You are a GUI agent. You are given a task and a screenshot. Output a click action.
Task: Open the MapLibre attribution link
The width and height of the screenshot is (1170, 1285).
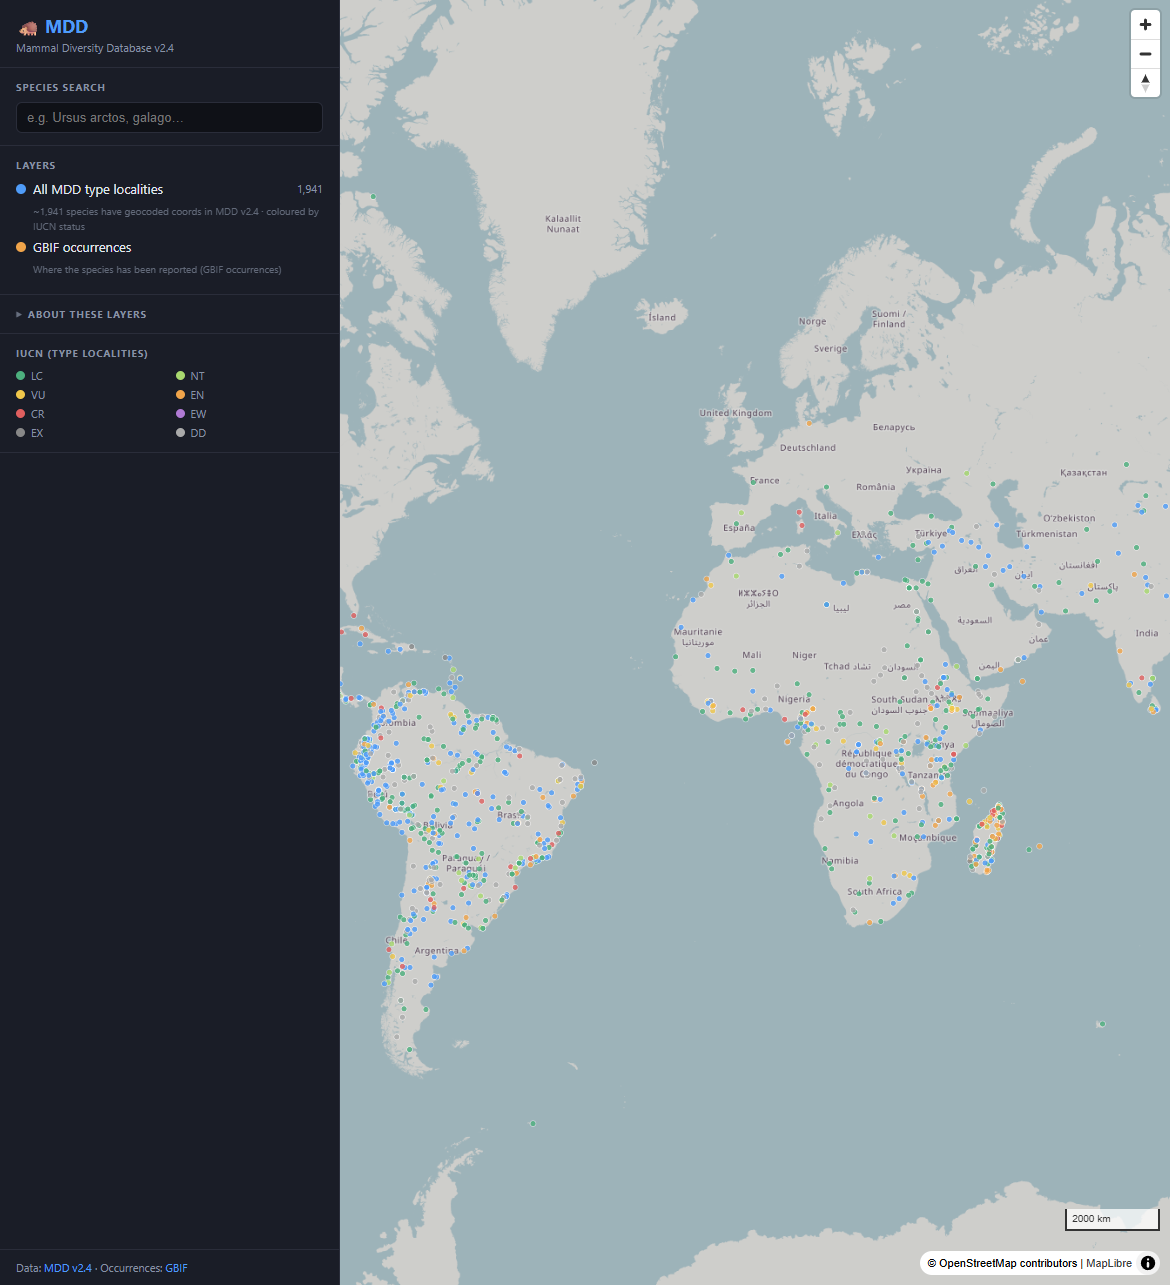[x=1109, y=1263]
